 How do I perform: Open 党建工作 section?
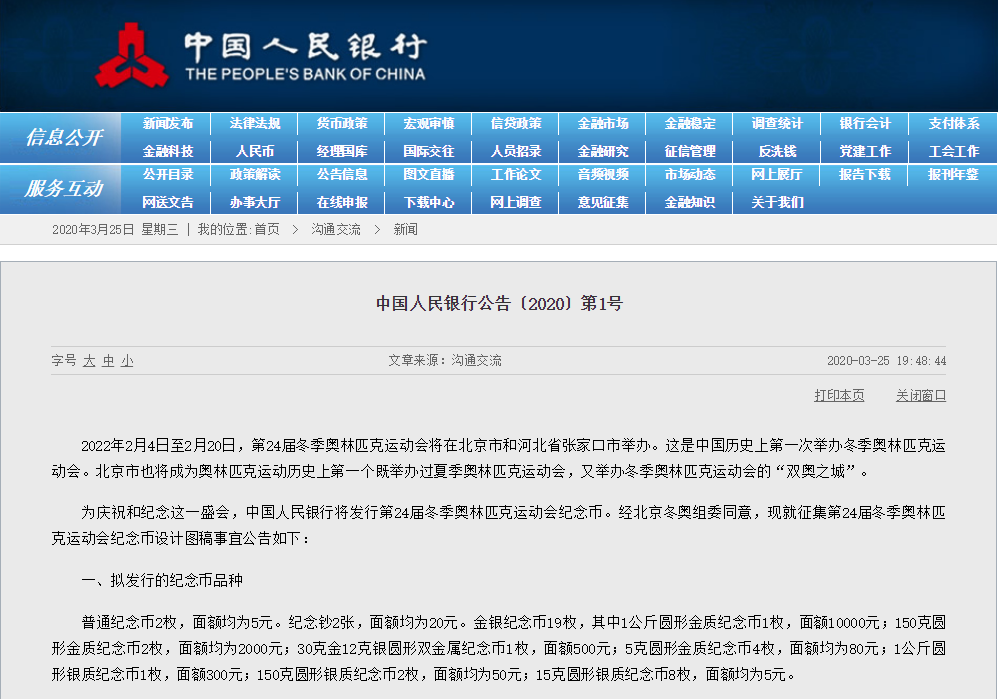[865, 152]
